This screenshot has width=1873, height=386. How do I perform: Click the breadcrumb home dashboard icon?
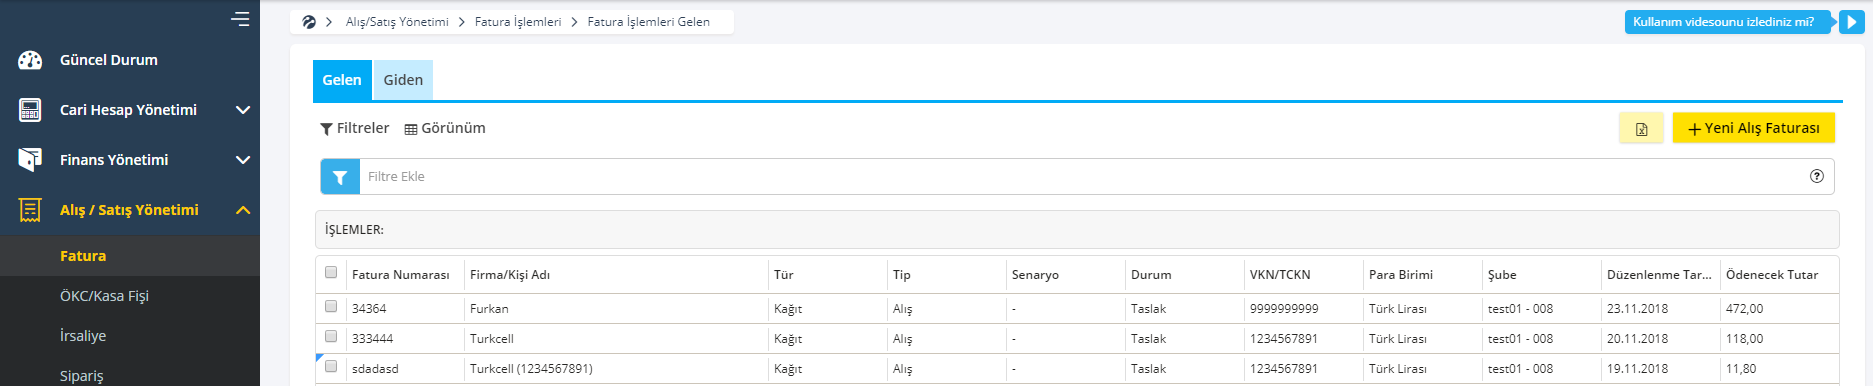309,22
